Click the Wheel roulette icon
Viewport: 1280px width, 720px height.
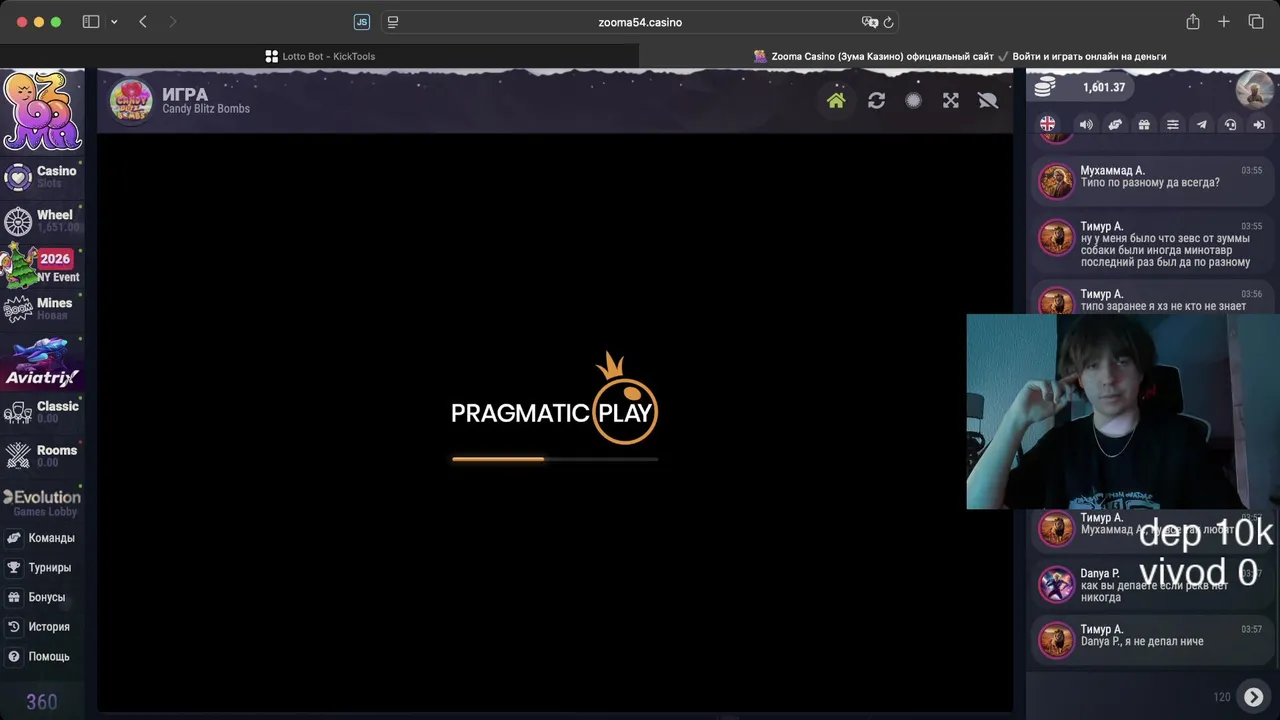coord(18,221)
